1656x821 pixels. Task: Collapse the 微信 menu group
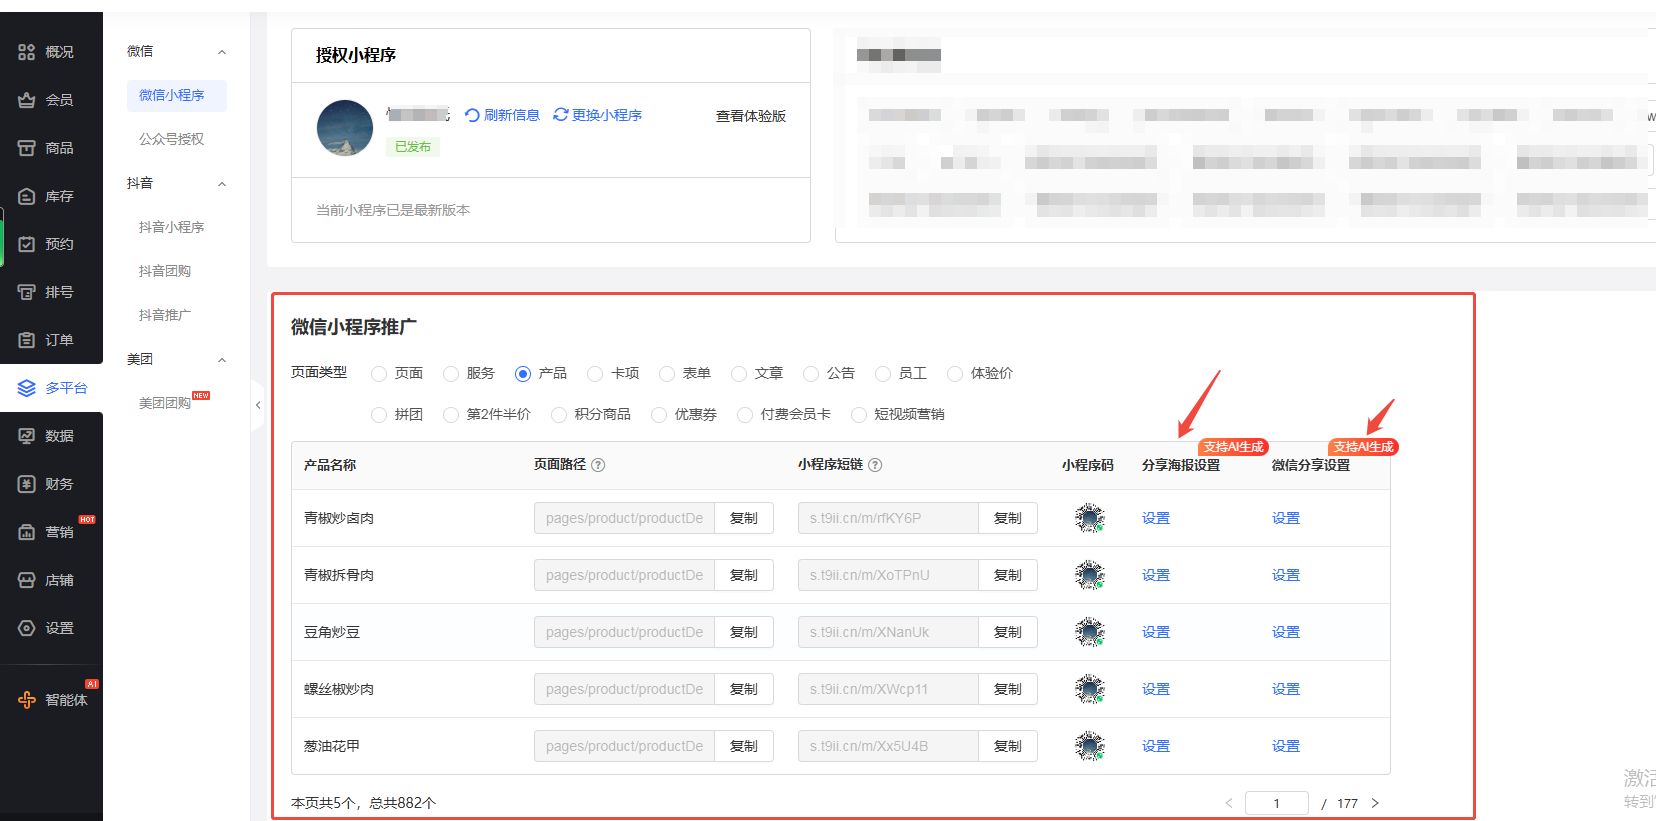point(222,52)
